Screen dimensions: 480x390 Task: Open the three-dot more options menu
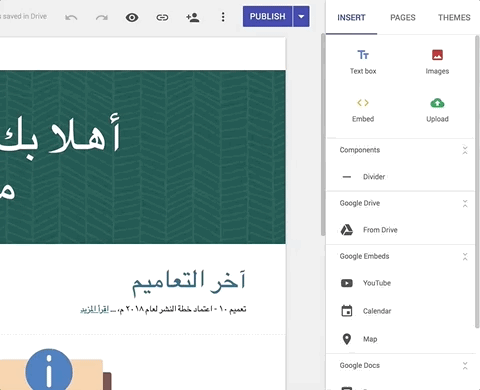click(223, 17)
